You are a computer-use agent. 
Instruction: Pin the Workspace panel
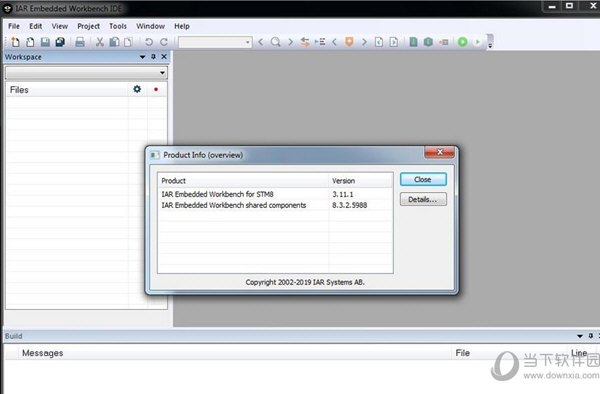[153, 57]
